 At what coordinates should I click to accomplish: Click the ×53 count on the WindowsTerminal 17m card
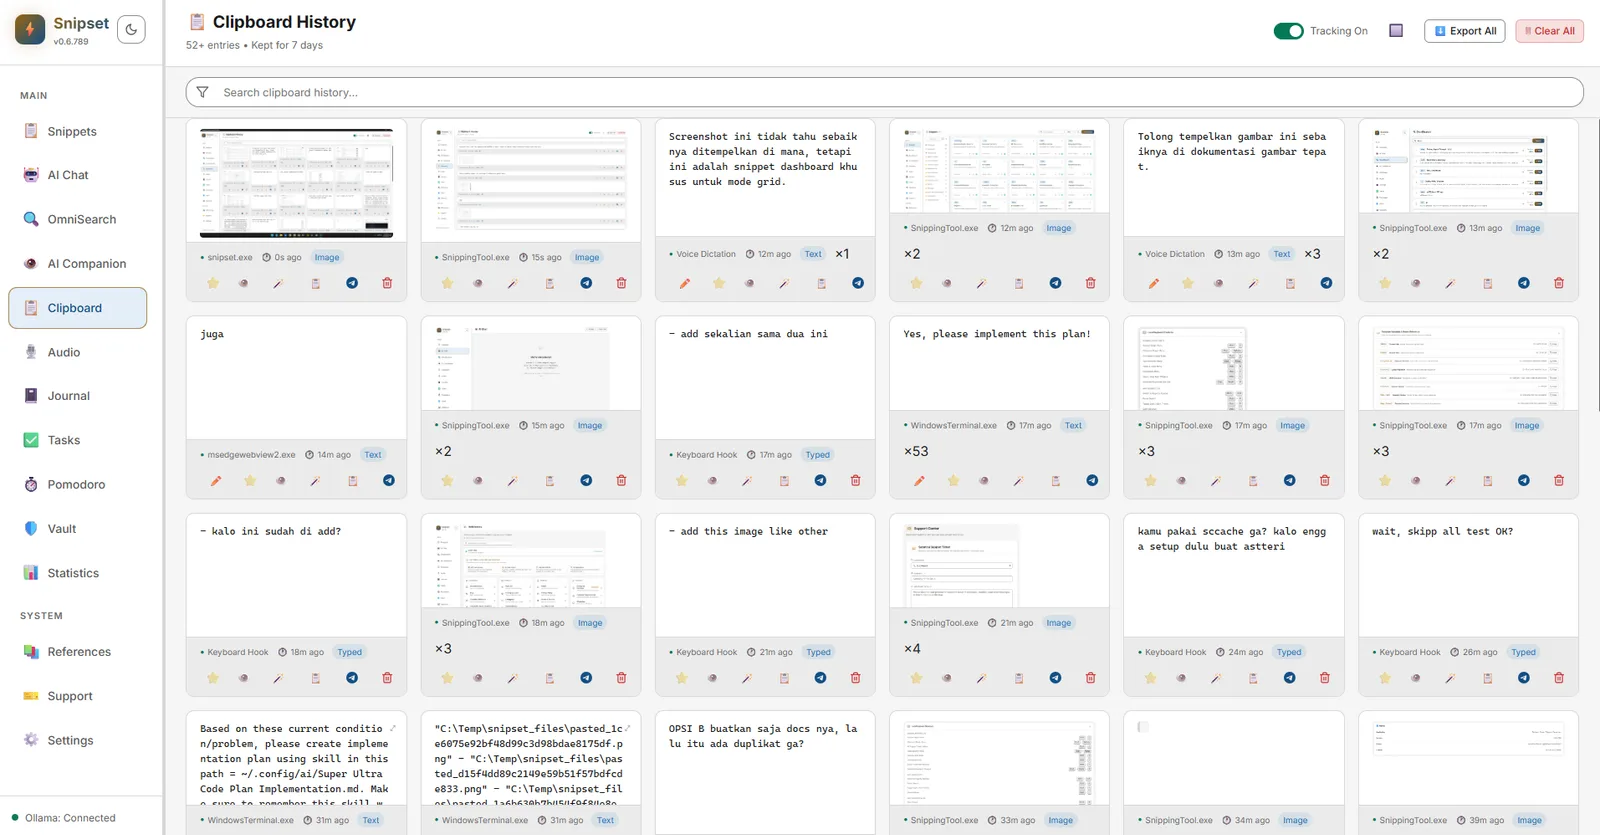[x=916, y=451]
